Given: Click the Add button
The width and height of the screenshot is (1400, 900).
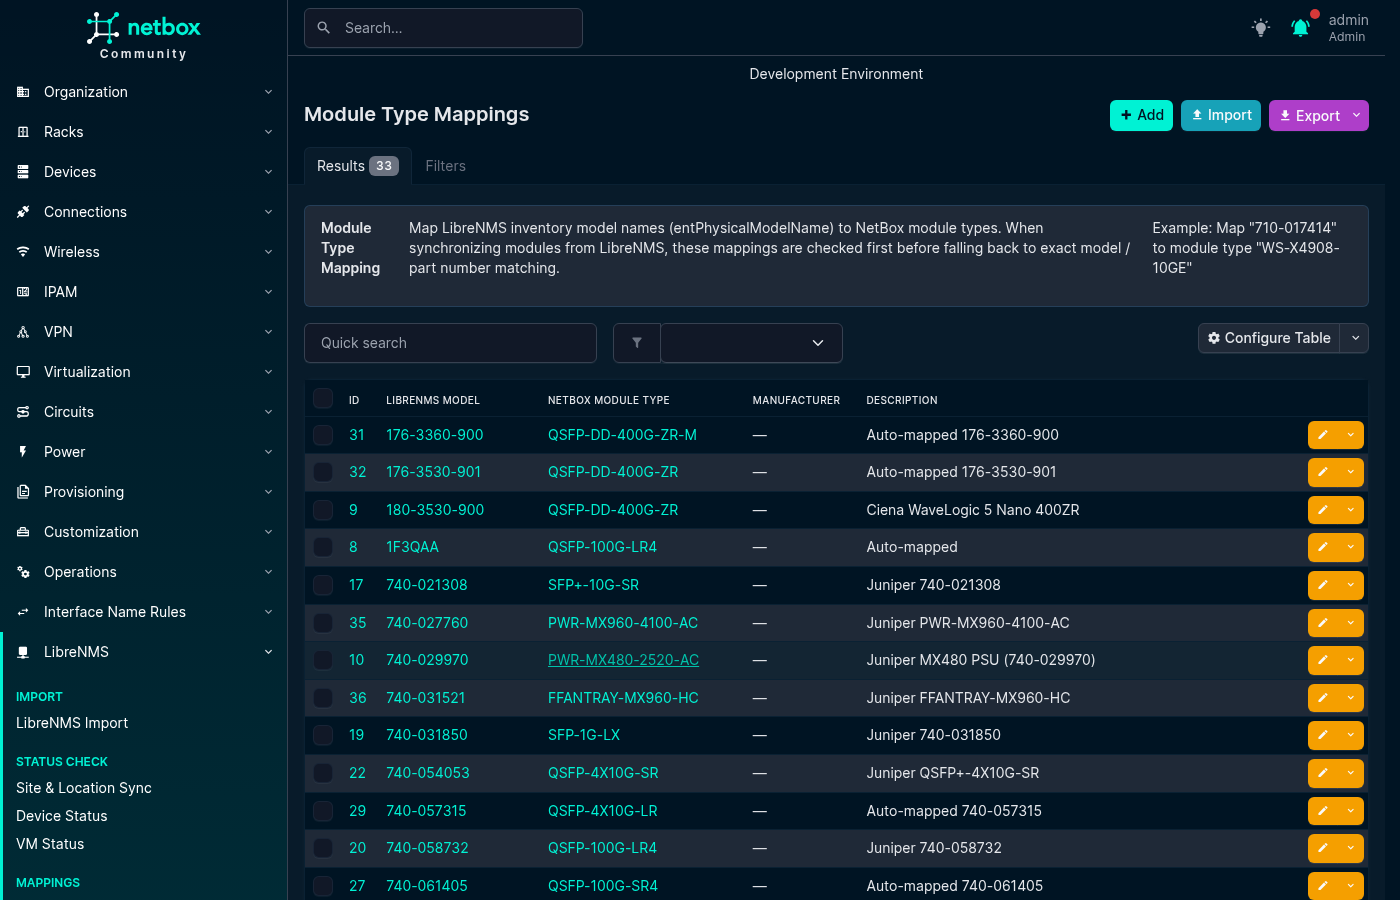Looking at the screenshot, I should (1141, 116).
